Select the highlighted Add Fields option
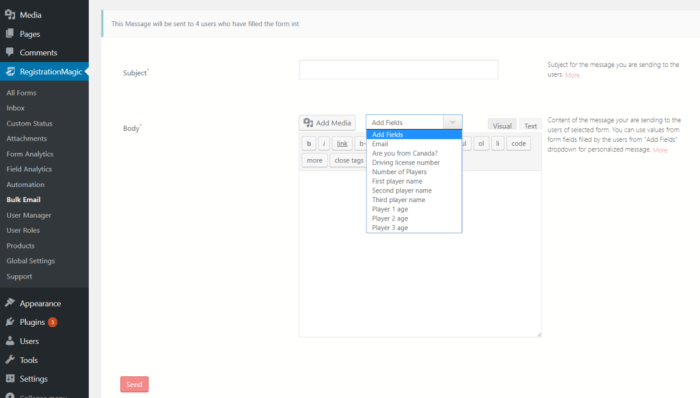This screenshot has height=398, width=700. point(414,134)
